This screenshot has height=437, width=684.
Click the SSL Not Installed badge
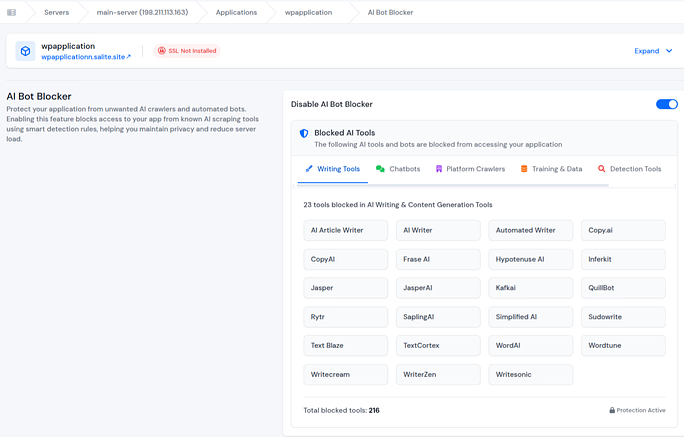[x=186, y=51]
